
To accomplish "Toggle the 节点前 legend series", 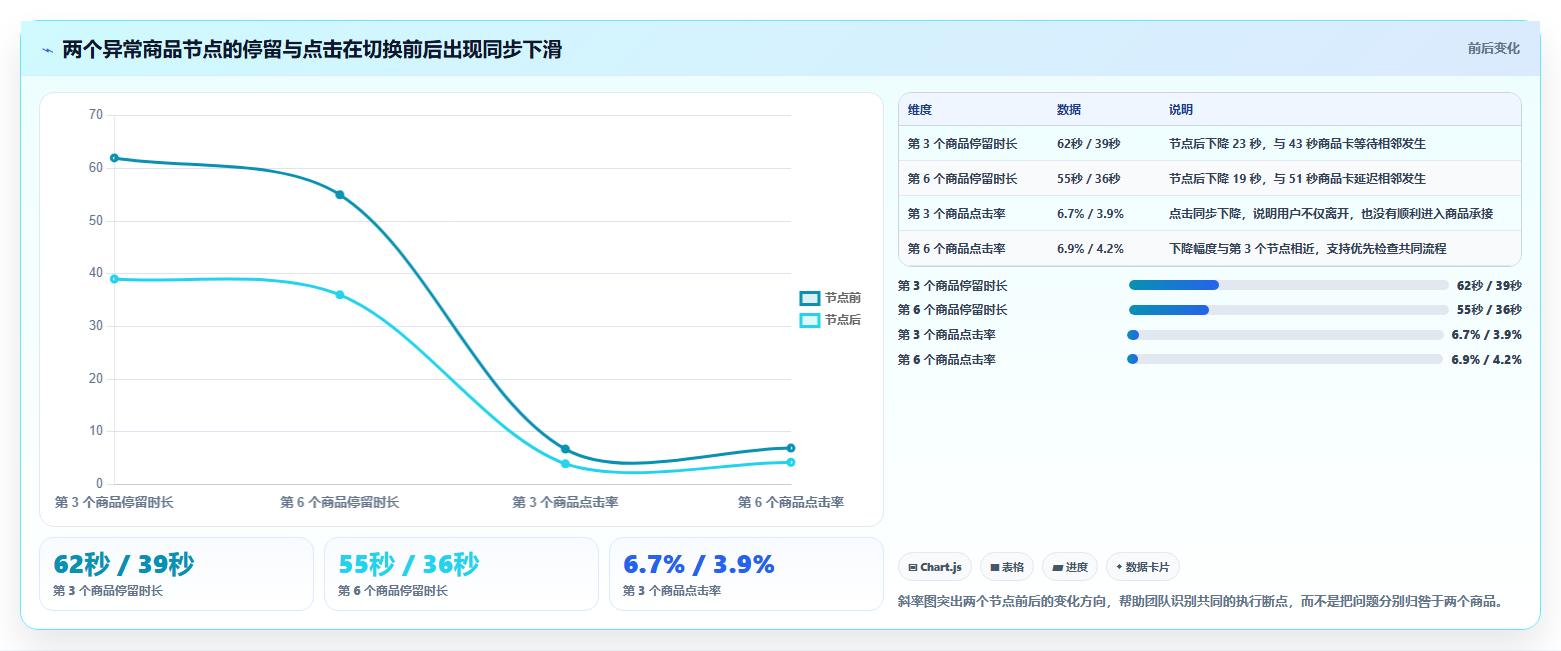I will pos(830,298).
